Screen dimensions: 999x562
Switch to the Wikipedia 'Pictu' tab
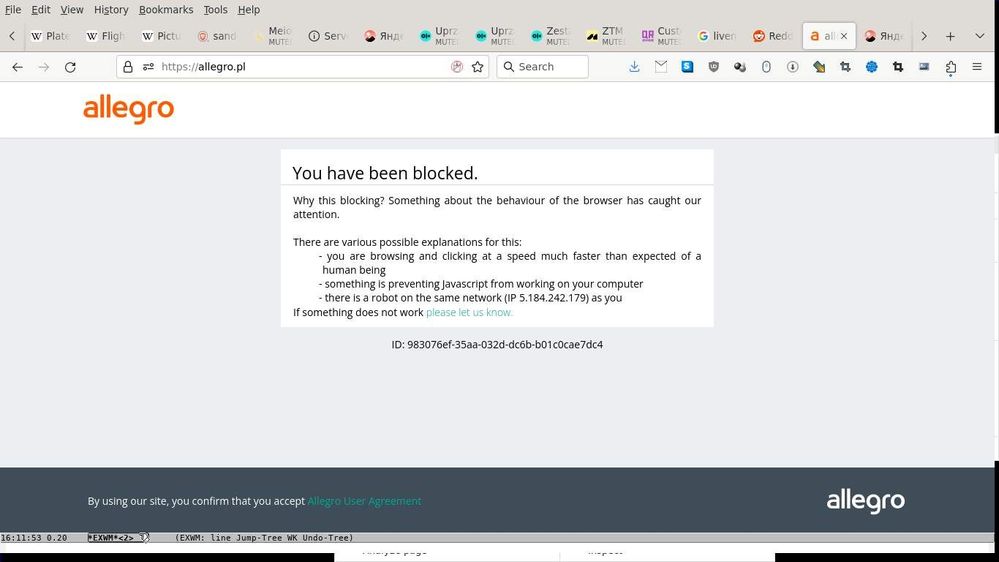(162, 36)
